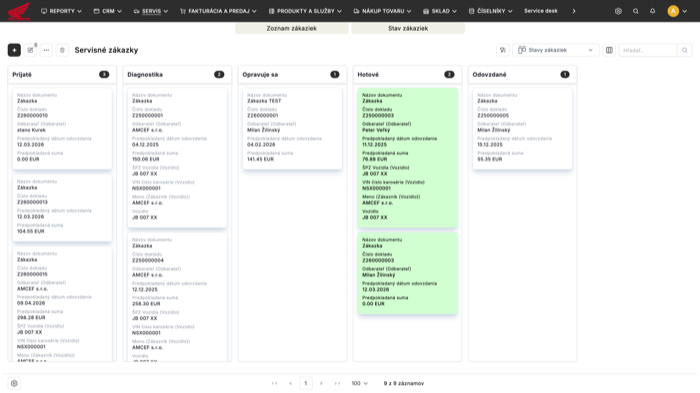Click the Opravuje sa column header
Viewport: 700px width, 393px height.
click(x=292, y=75)
